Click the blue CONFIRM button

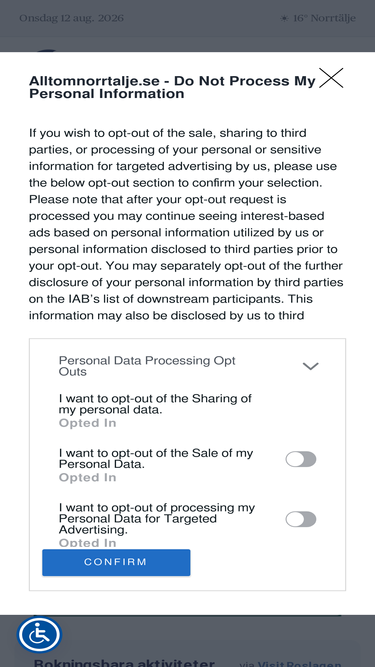point(116,562)
